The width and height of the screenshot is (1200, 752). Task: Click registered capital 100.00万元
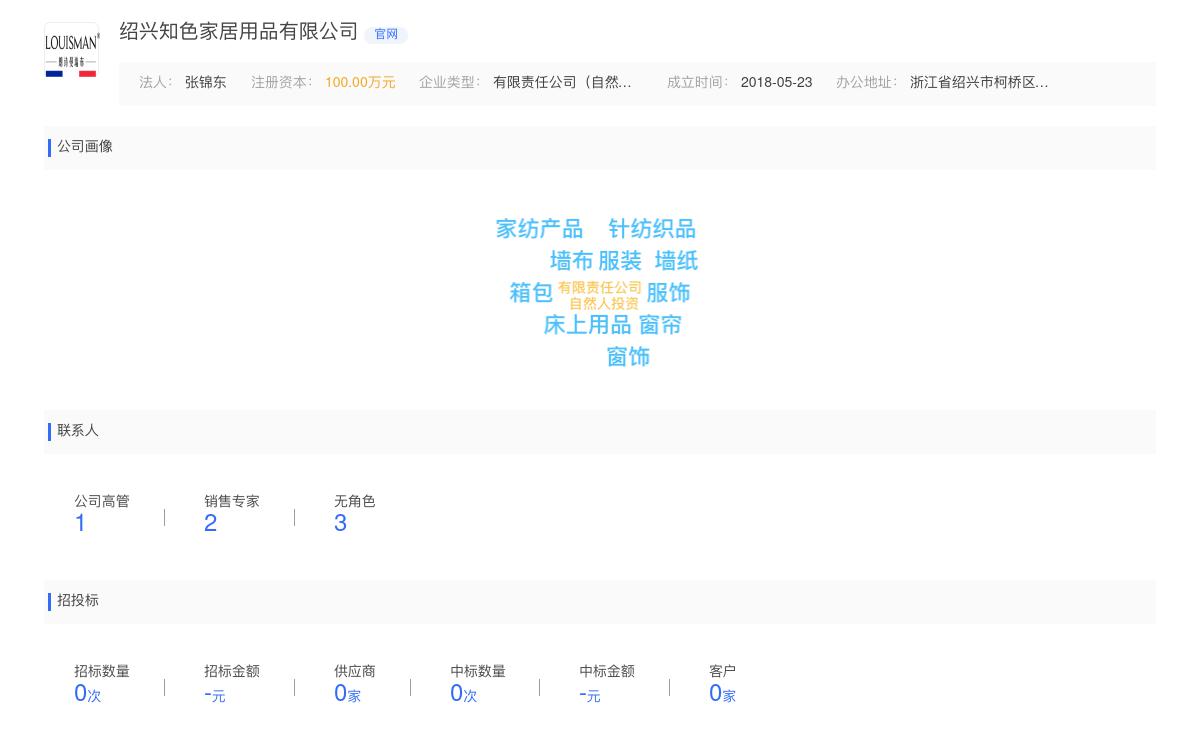point(359,83)
